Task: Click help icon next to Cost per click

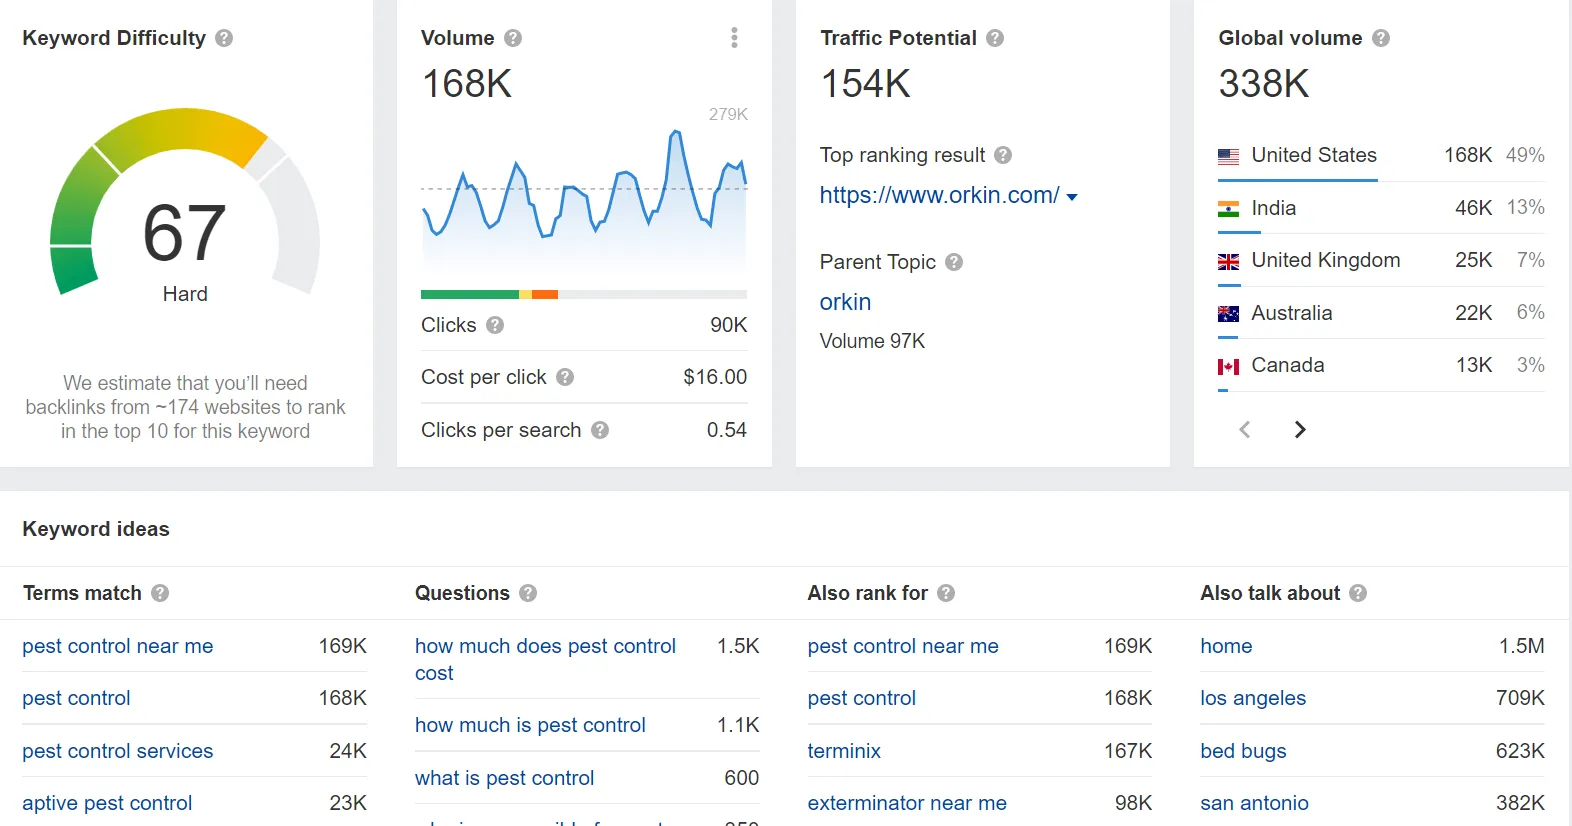Action: point(565,377)
